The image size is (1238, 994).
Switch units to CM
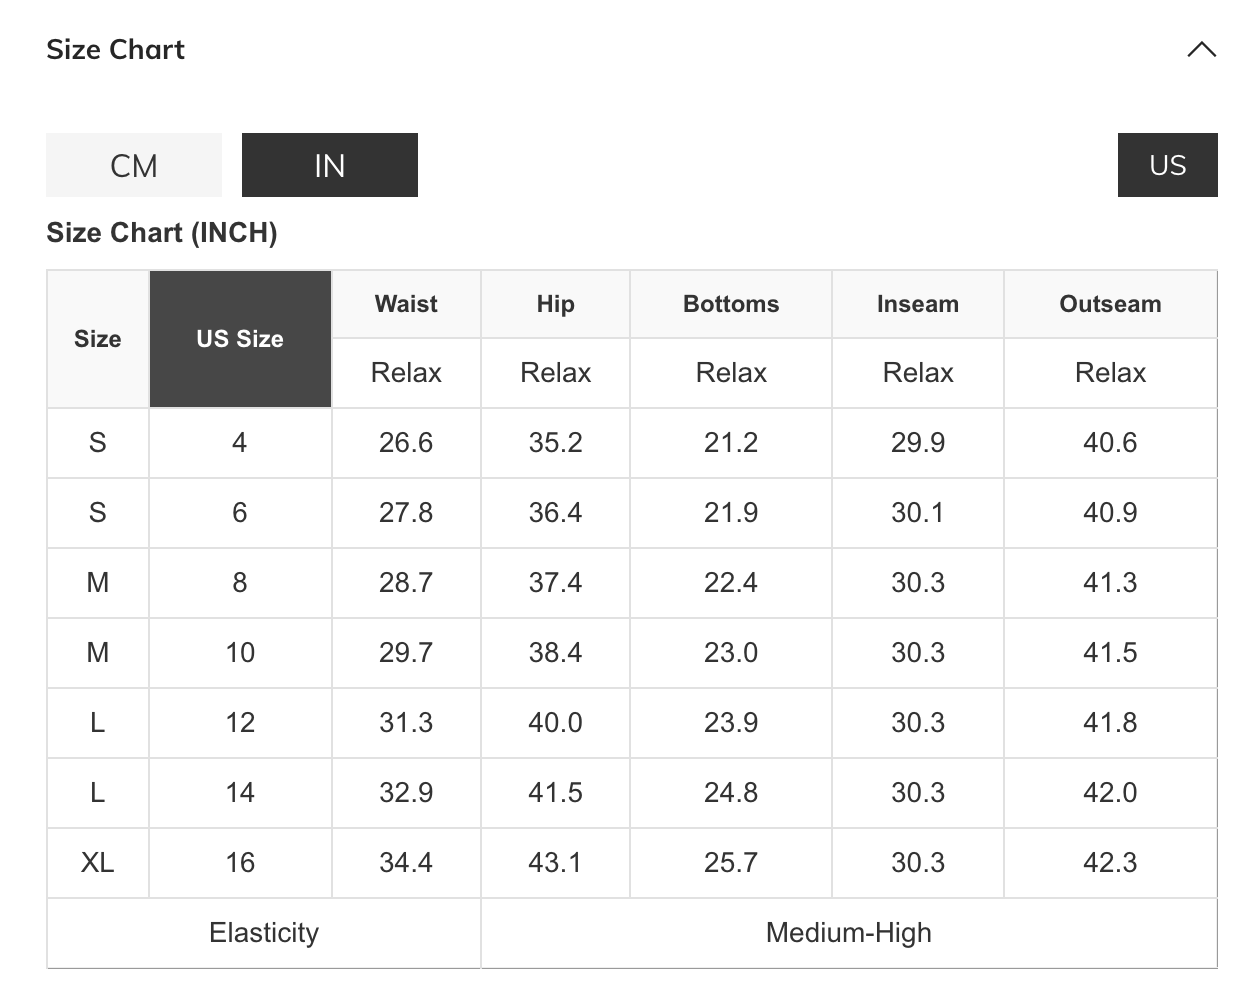[x=134, y=165]
